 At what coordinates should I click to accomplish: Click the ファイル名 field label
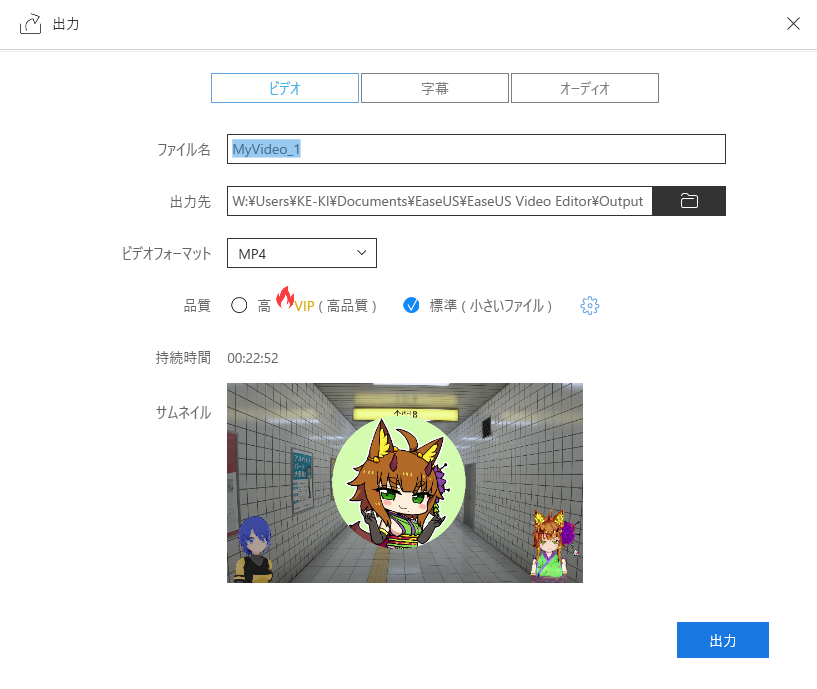(183, 149)
